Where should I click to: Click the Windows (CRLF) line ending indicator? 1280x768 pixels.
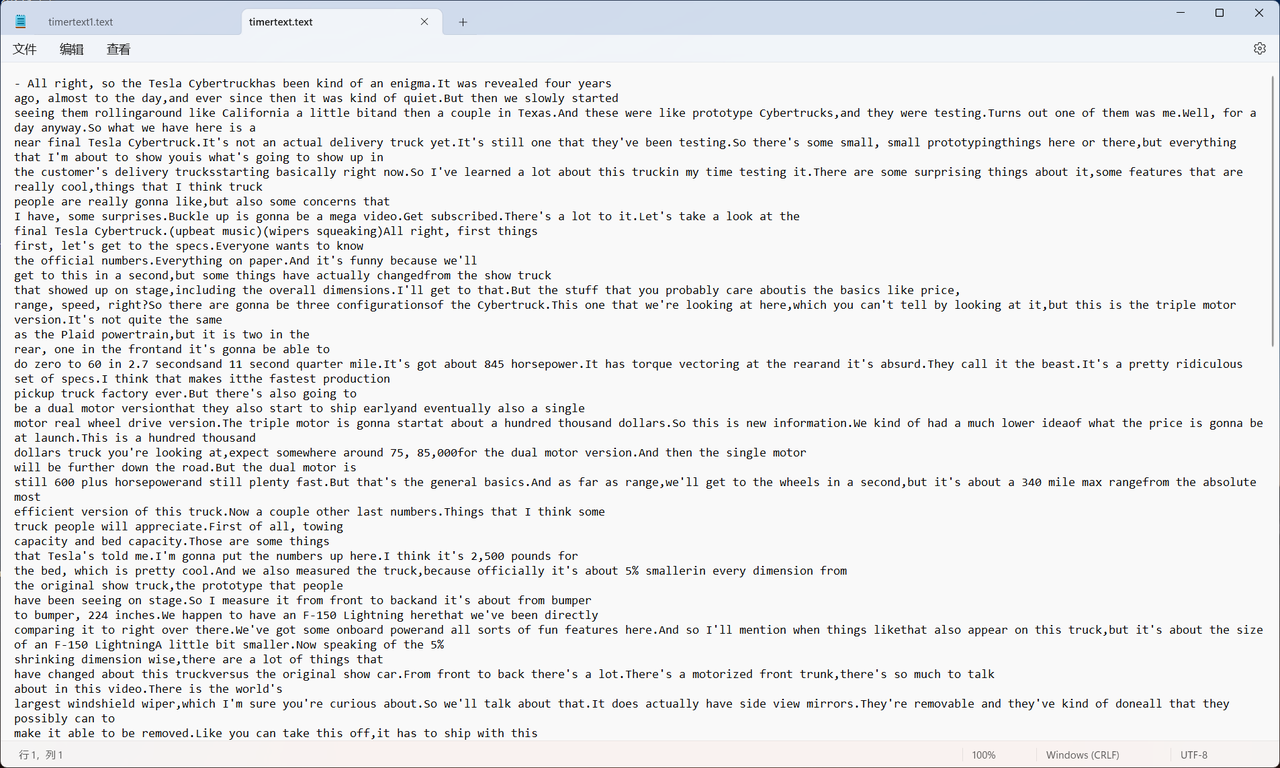coord(1083,755)
